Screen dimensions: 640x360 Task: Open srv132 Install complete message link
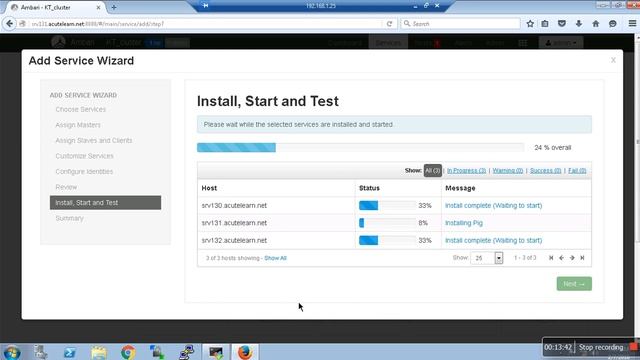[x=493, y=240]
